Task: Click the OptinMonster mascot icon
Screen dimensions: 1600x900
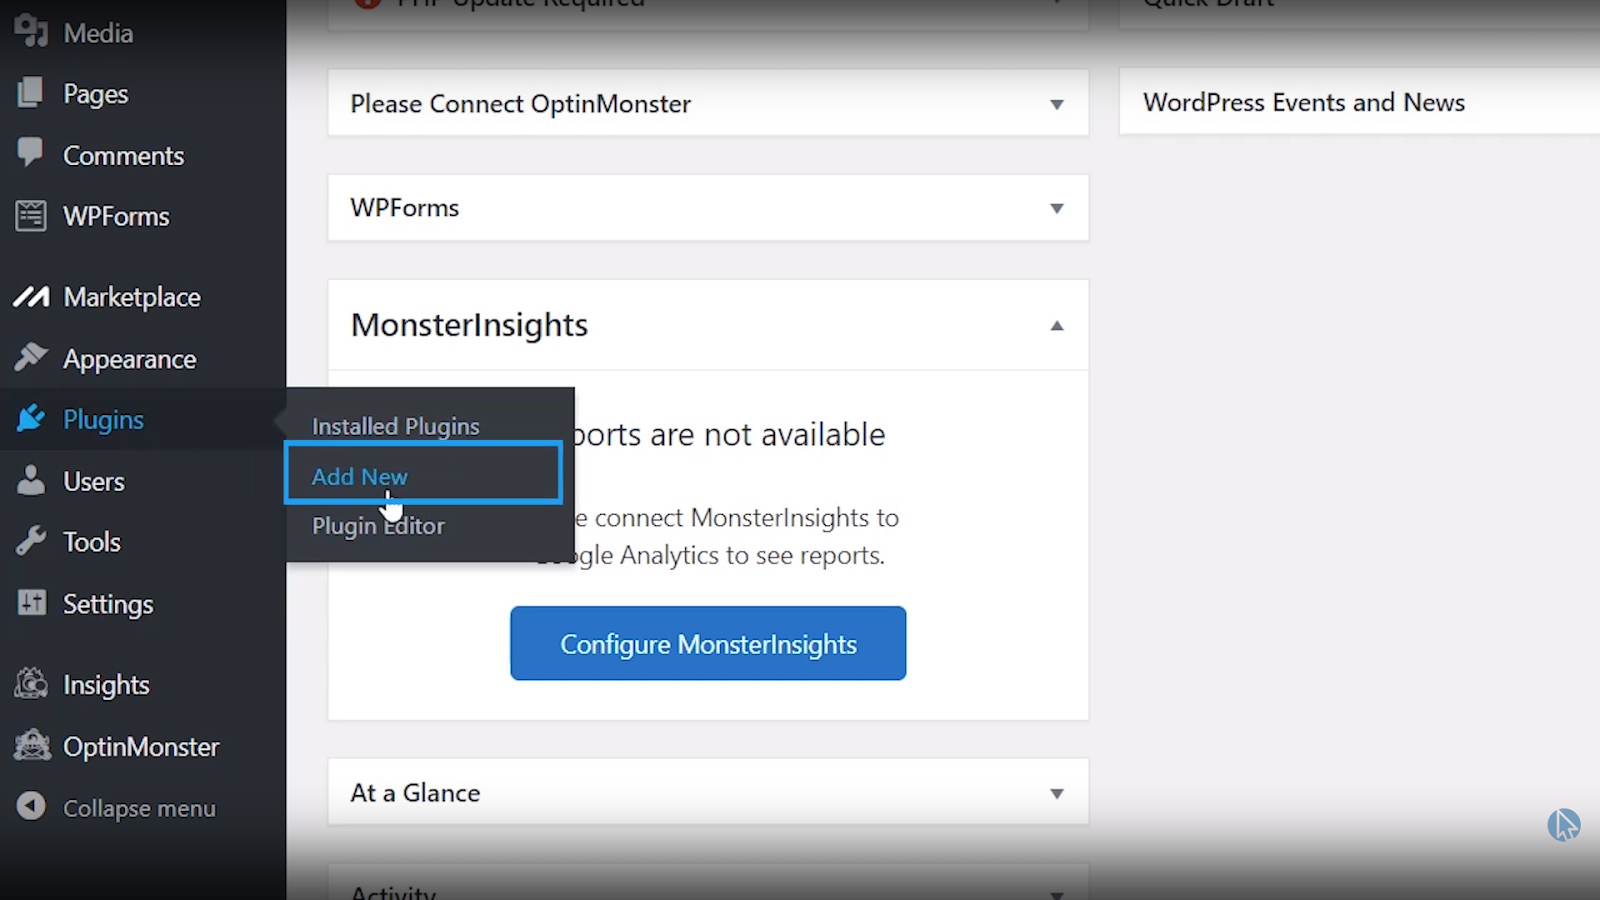Action: [32, 745]
